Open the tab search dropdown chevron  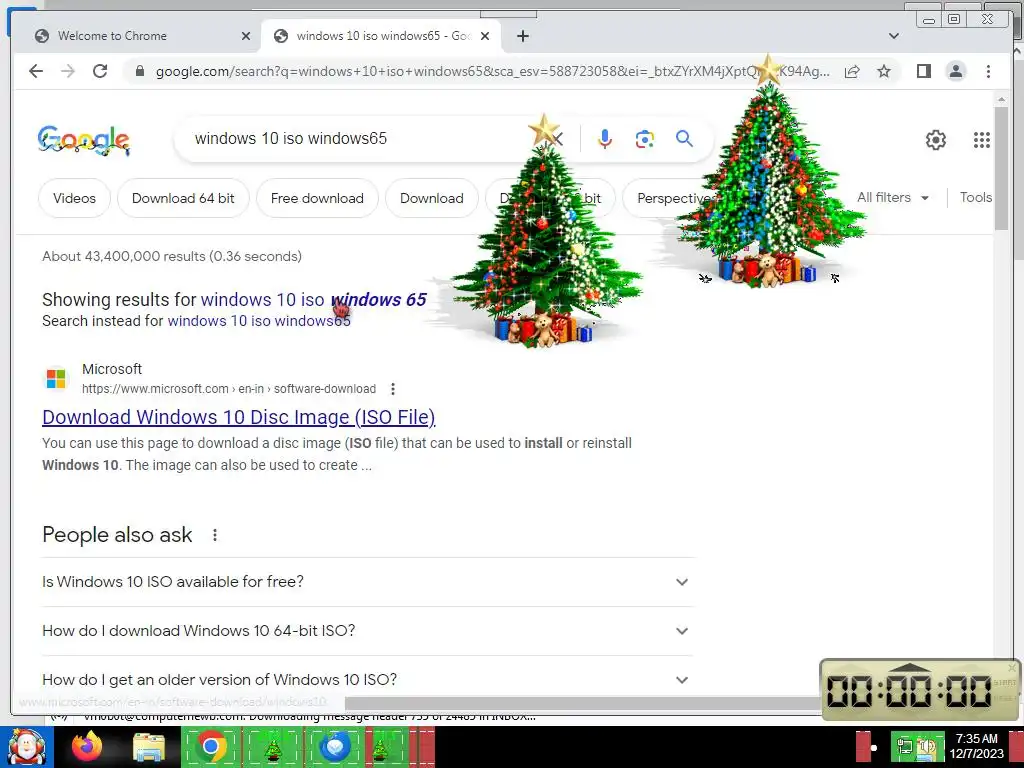point(894,36)
